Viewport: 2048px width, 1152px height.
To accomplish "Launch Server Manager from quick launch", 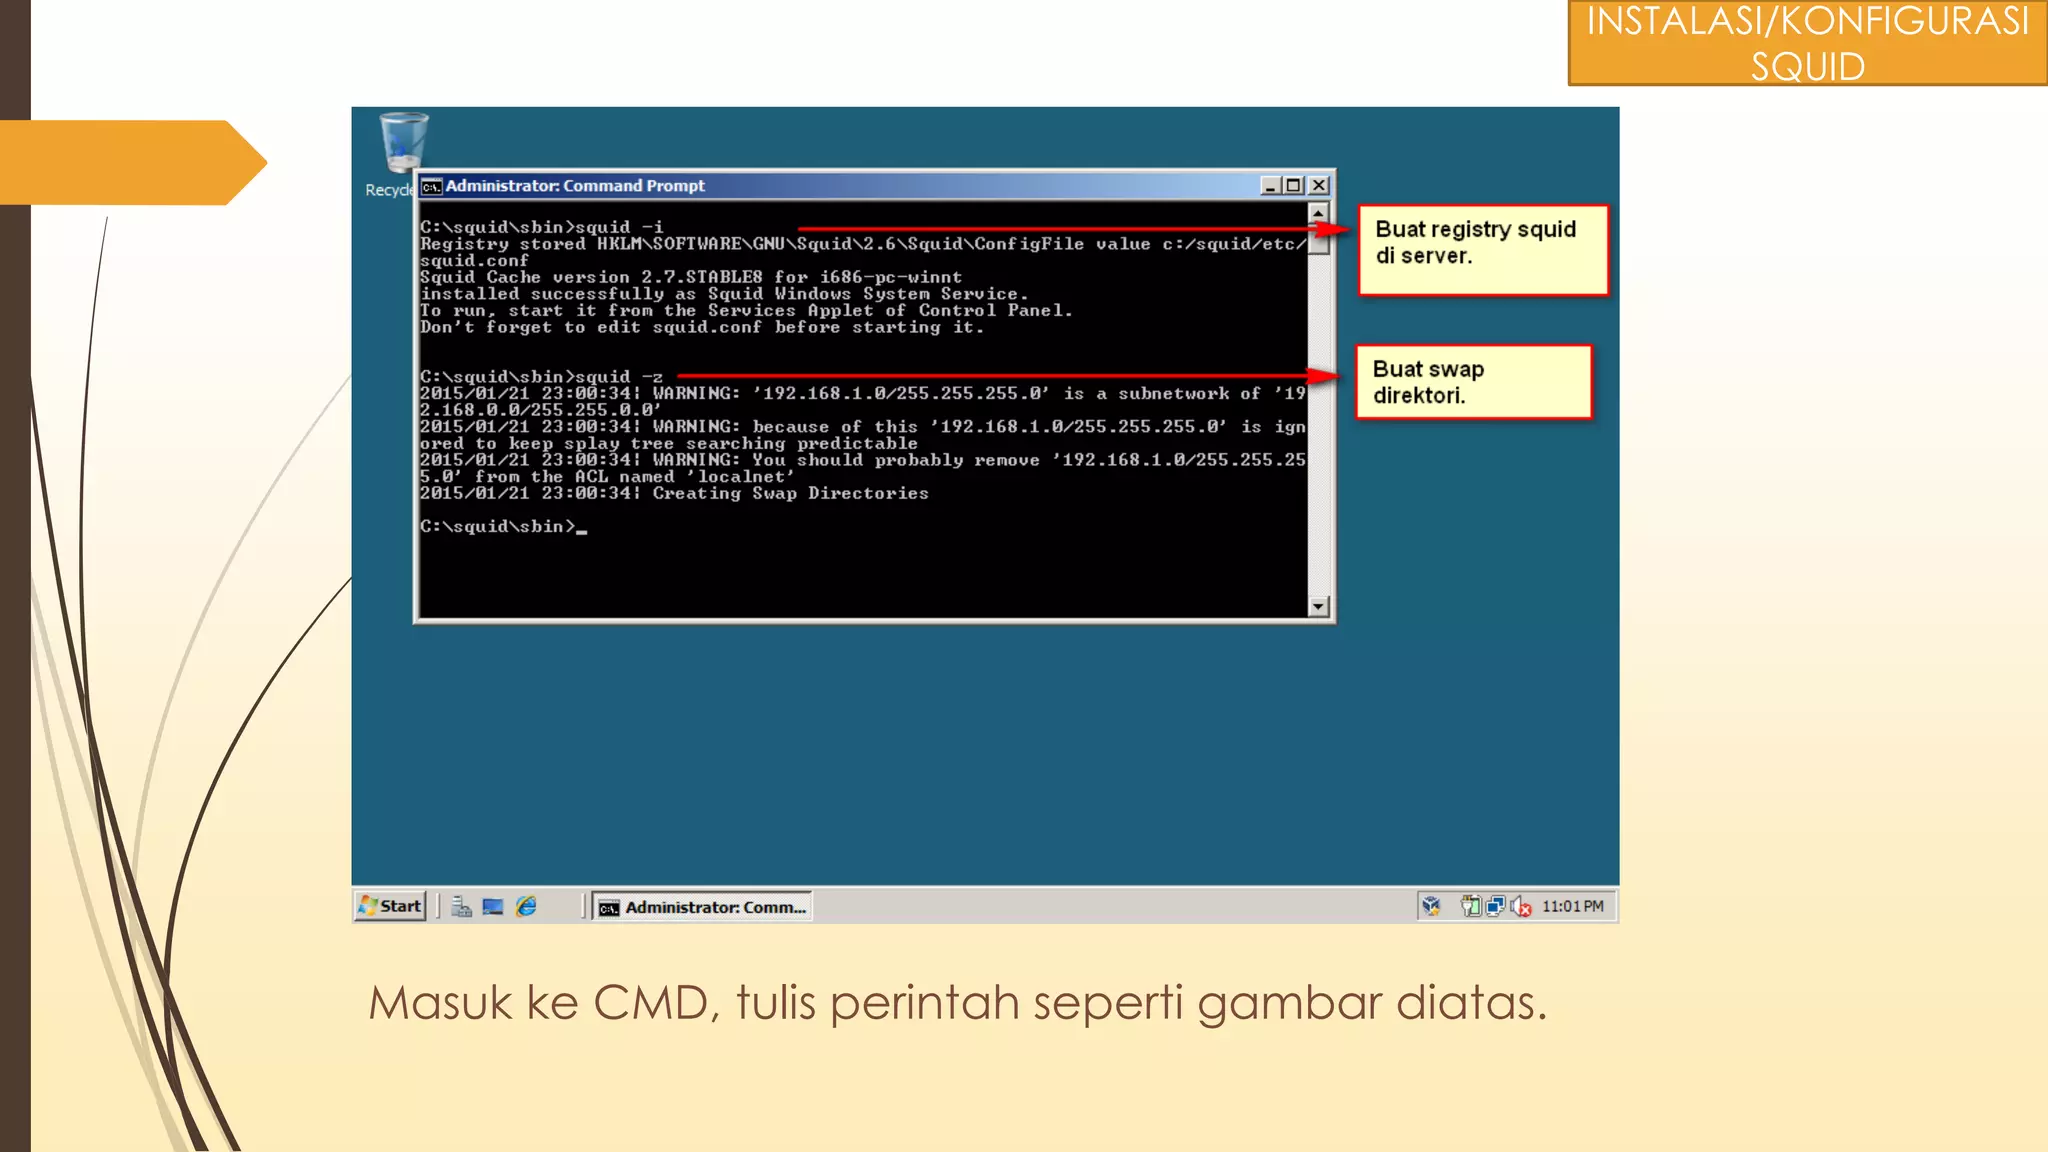I will coord(461,906).
